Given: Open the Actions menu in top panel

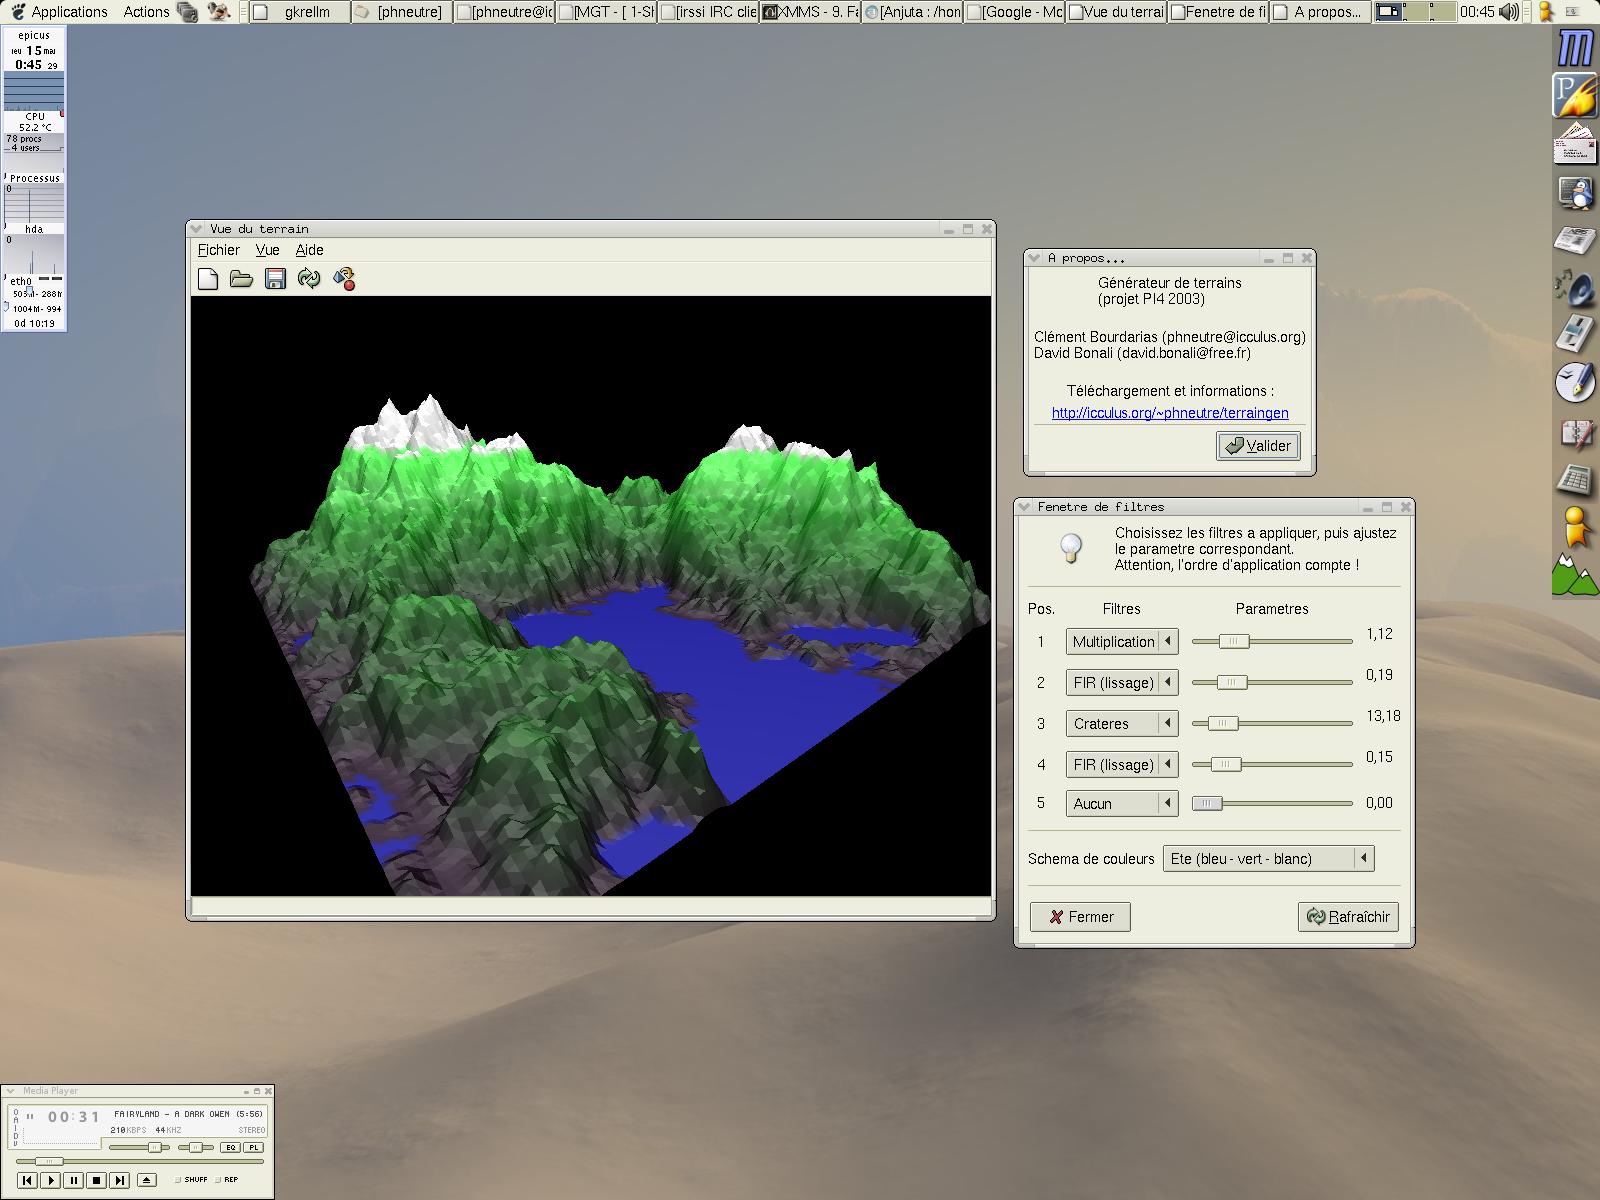Looking at the screenshot, I should click(146, 12).
